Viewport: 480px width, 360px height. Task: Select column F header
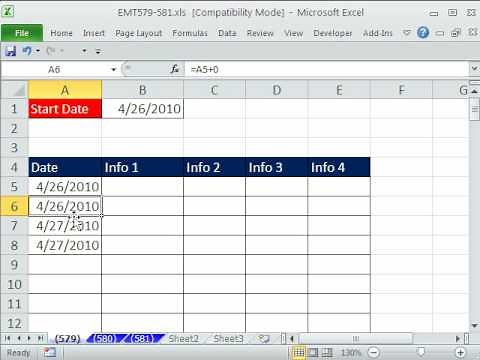(x=401, y=90)
